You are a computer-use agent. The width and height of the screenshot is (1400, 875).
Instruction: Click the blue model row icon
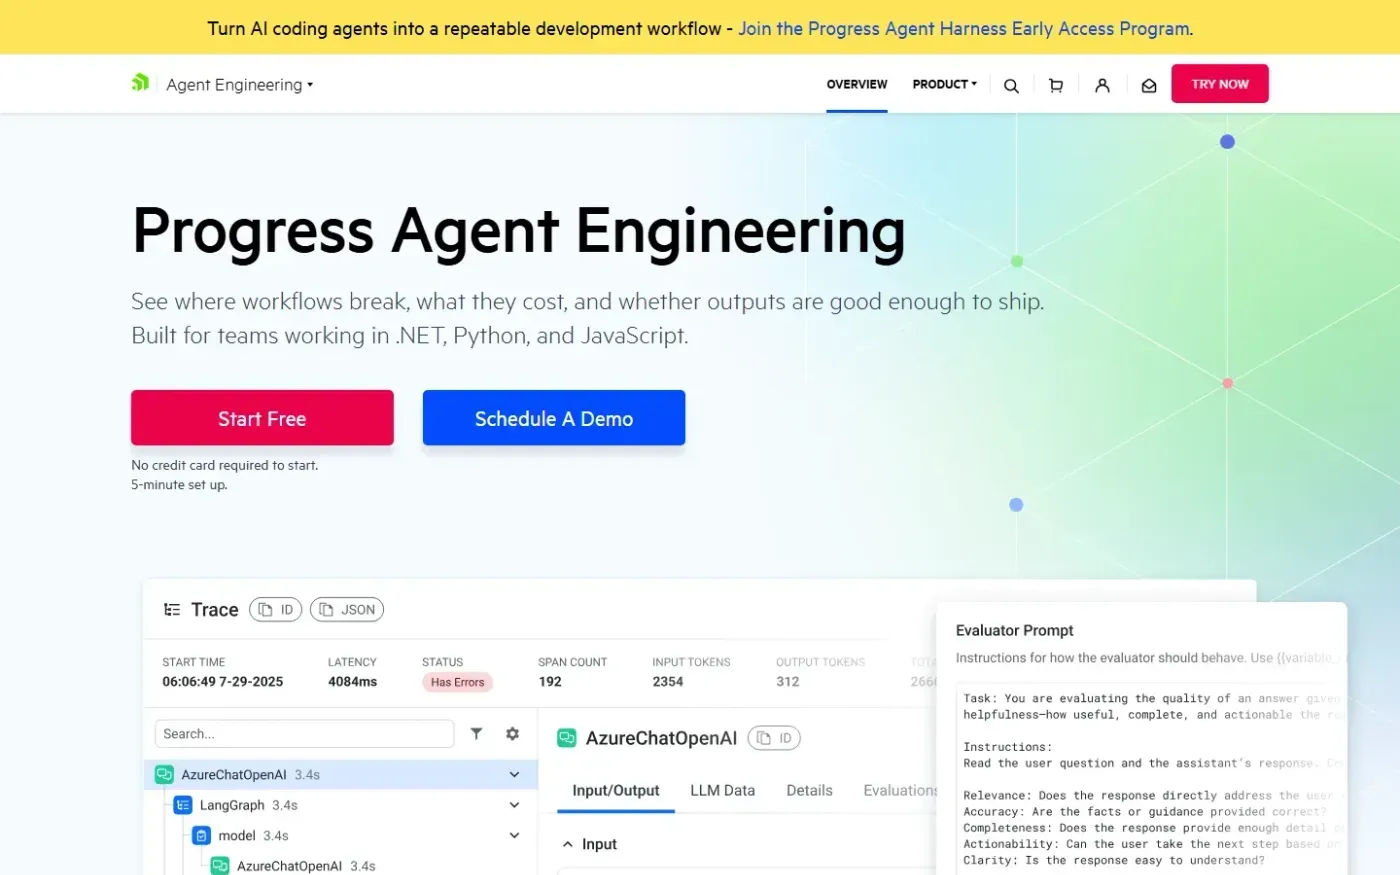(x=201, y=835)
